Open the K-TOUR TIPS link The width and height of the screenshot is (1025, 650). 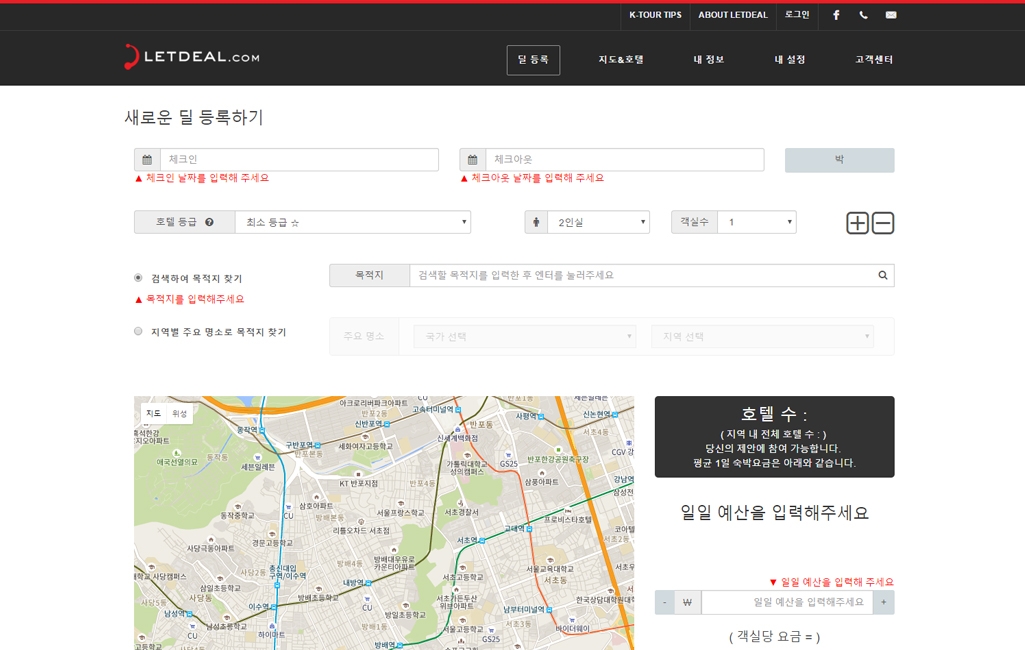click(655, 15)
